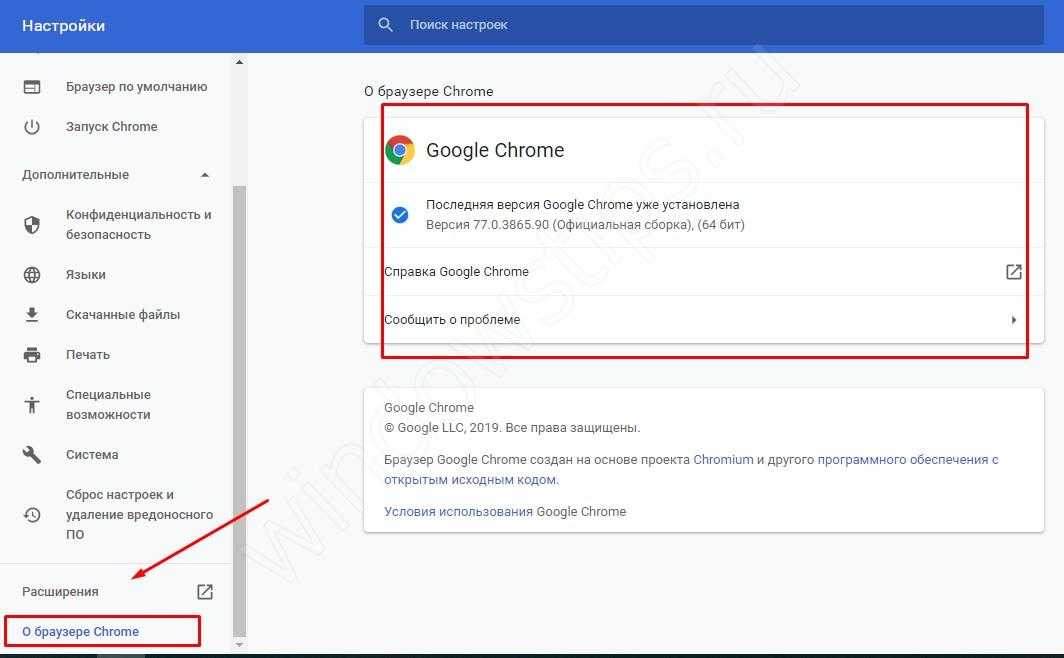Open the Расширения sidebar item
This screenshot has width=1064, height=658.
[x=61, y=592]
